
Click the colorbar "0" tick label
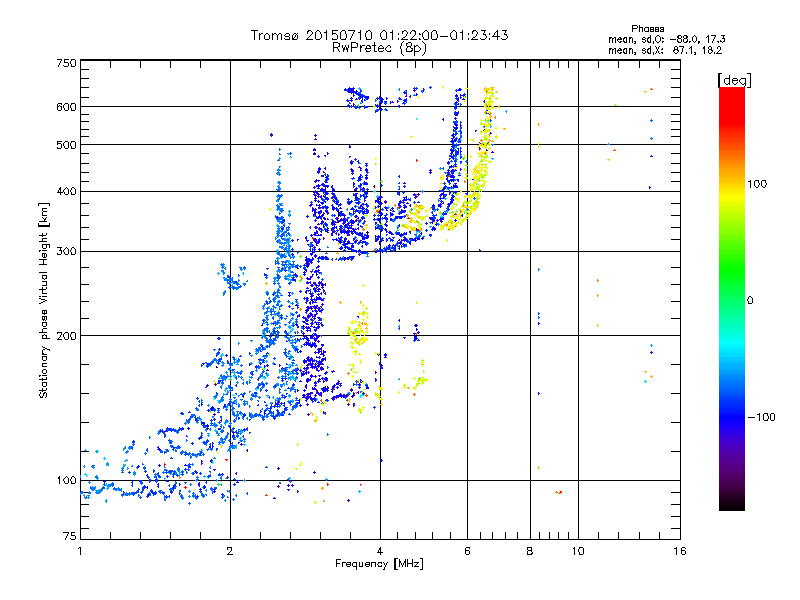click(750, 300)
